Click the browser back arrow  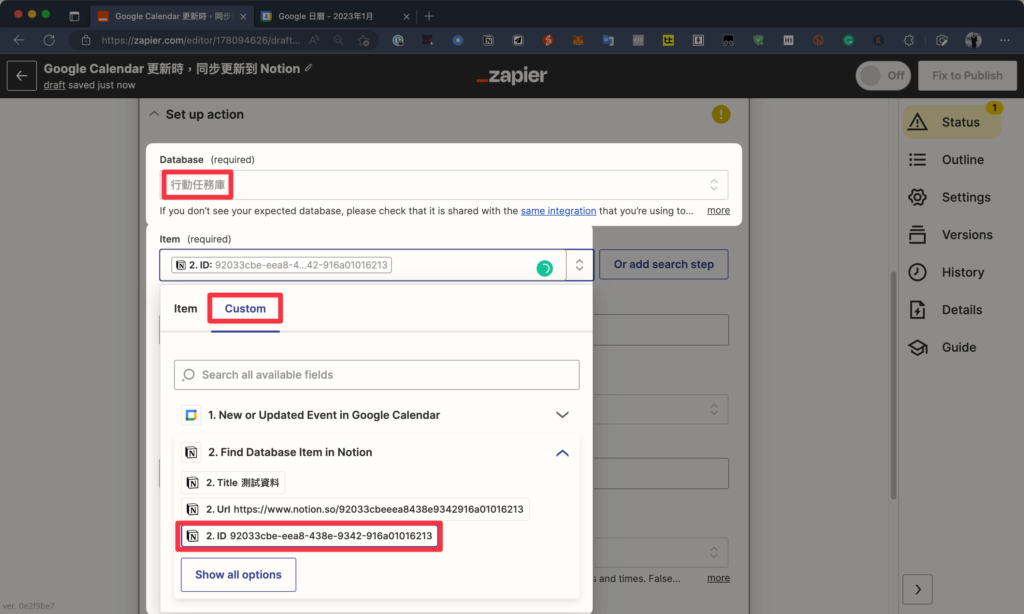point(19,40)
